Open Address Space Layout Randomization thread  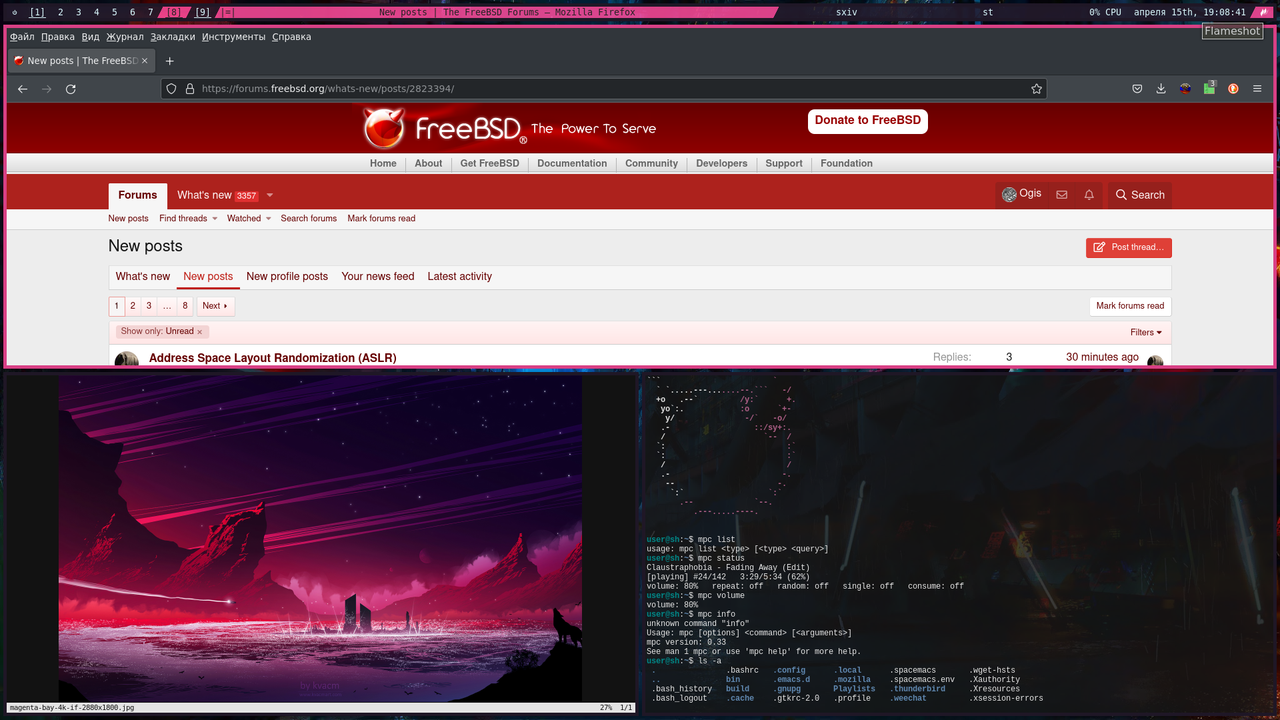(273, 358)
